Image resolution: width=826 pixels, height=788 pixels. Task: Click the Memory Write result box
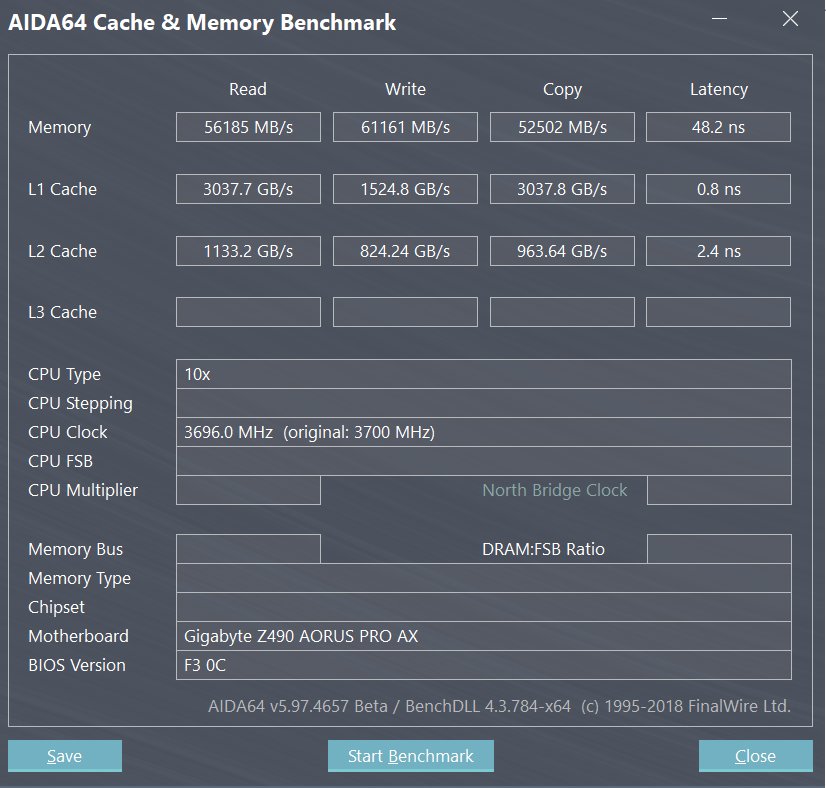tap(404, 128)
